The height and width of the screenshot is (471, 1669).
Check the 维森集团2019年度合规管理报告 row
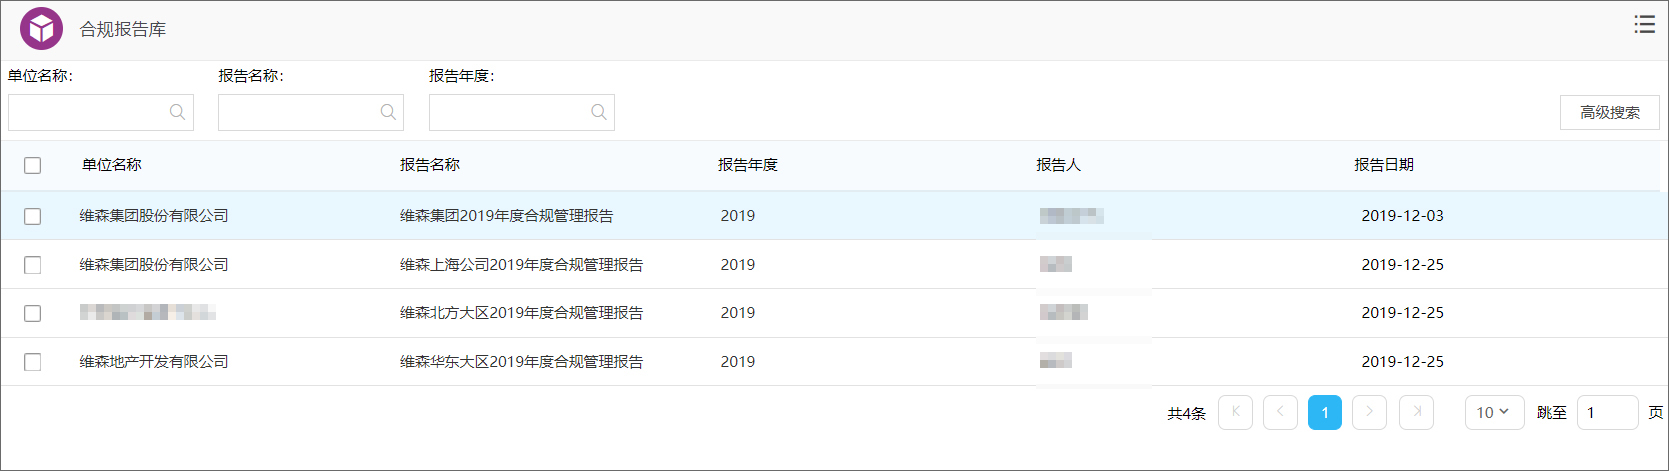(x=33, y=216)
